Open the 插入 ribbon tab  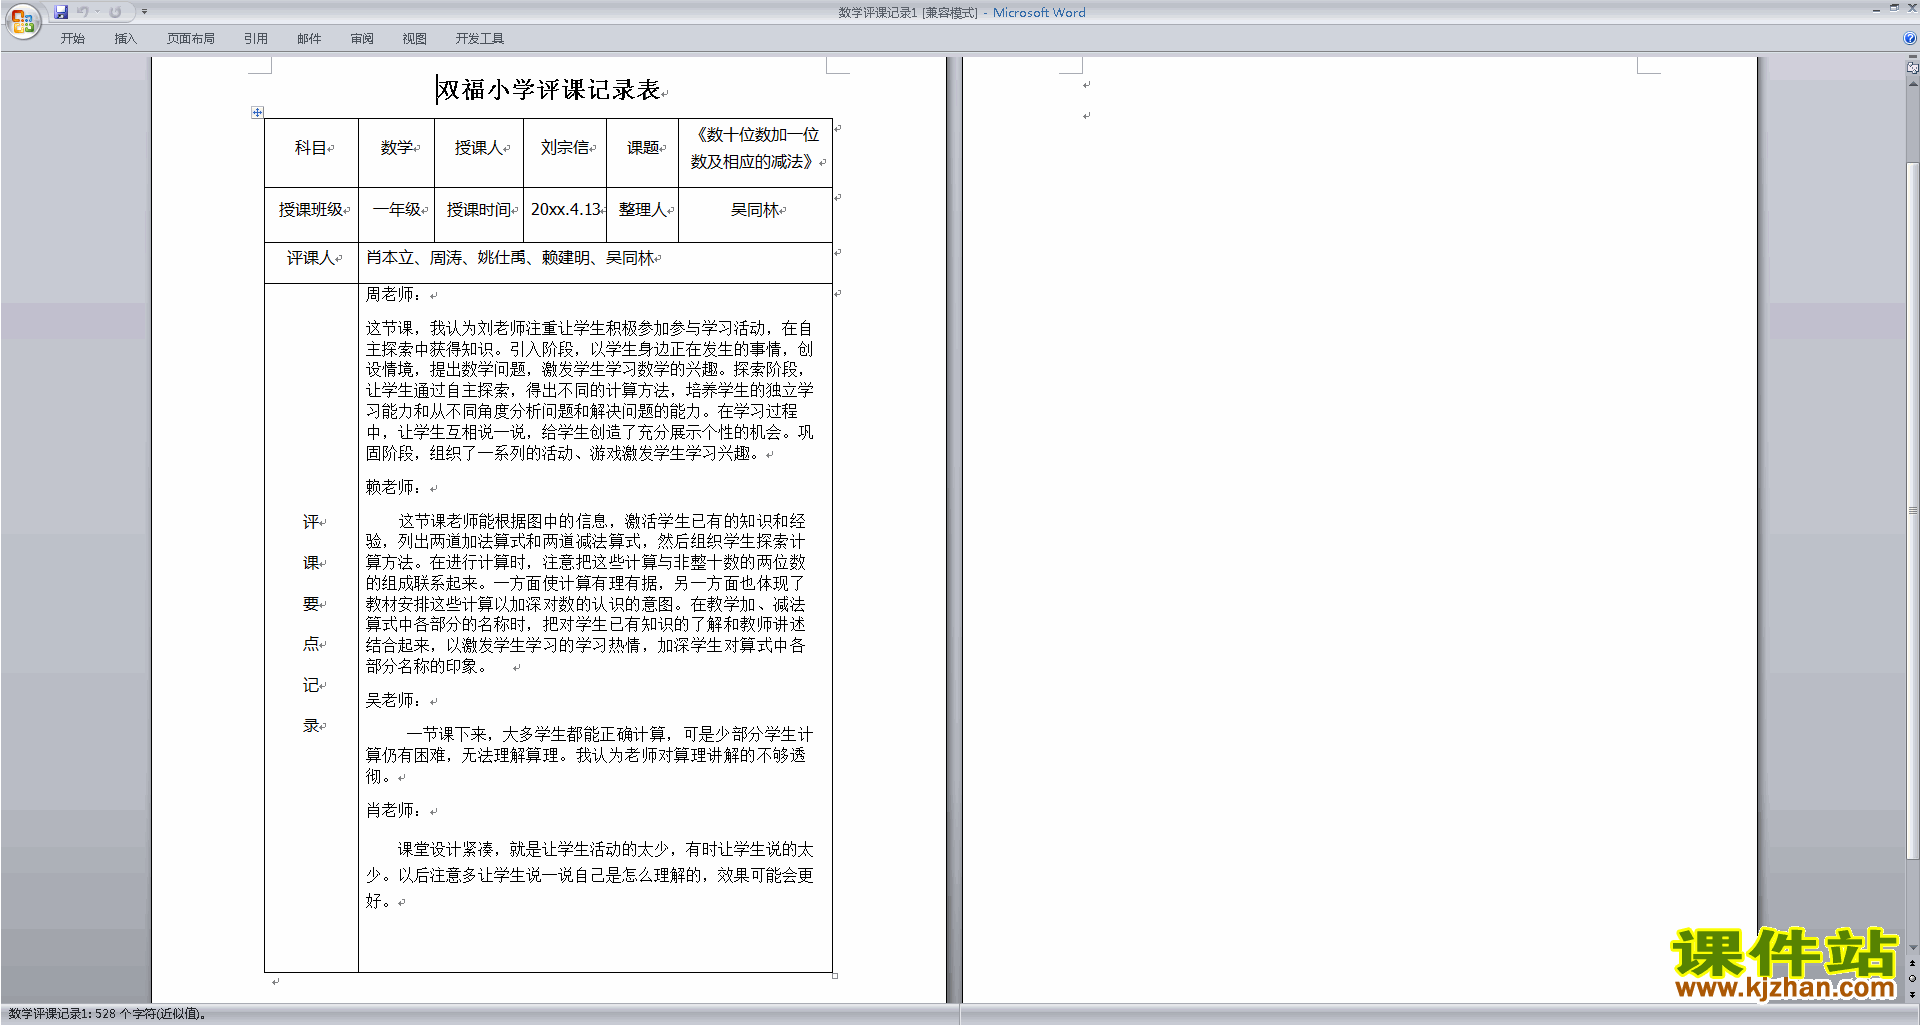[x=125, y=39]
